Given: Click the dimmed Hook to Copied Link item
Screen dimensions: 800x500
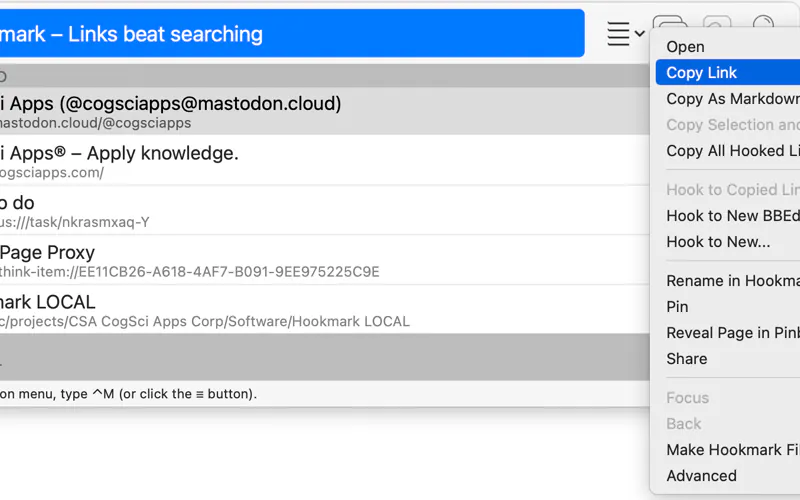Looking at the screenshot, I should 728,189.
